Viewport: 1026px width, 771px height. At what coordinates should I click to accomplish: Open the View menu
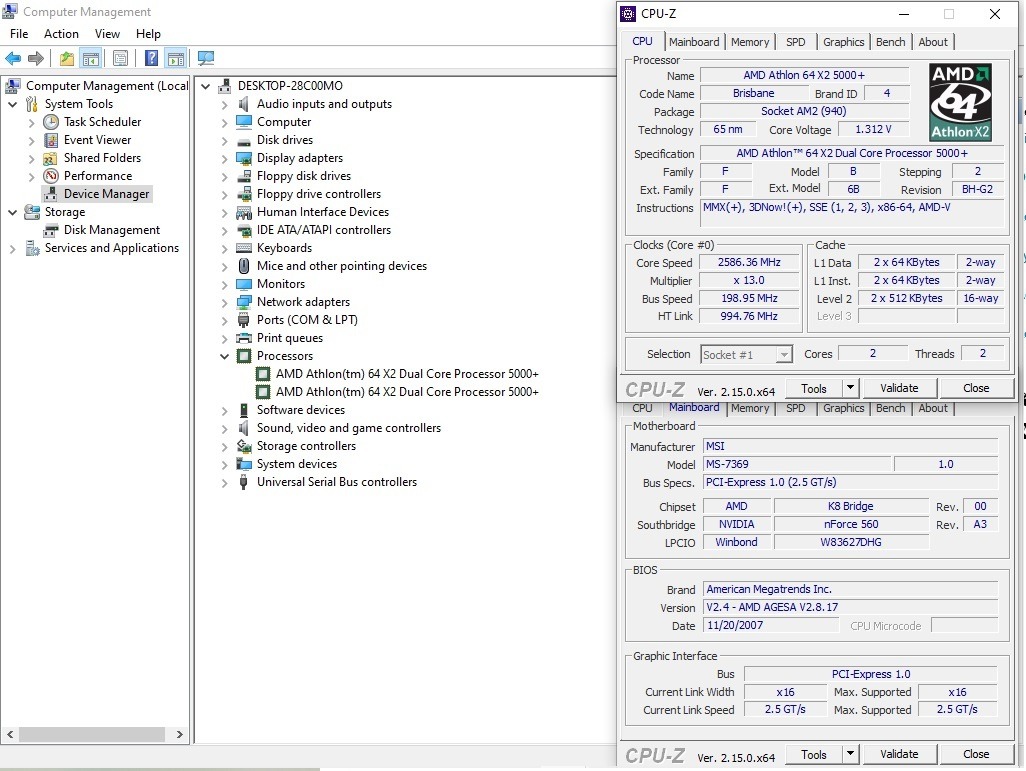click(x=107, y=34)
